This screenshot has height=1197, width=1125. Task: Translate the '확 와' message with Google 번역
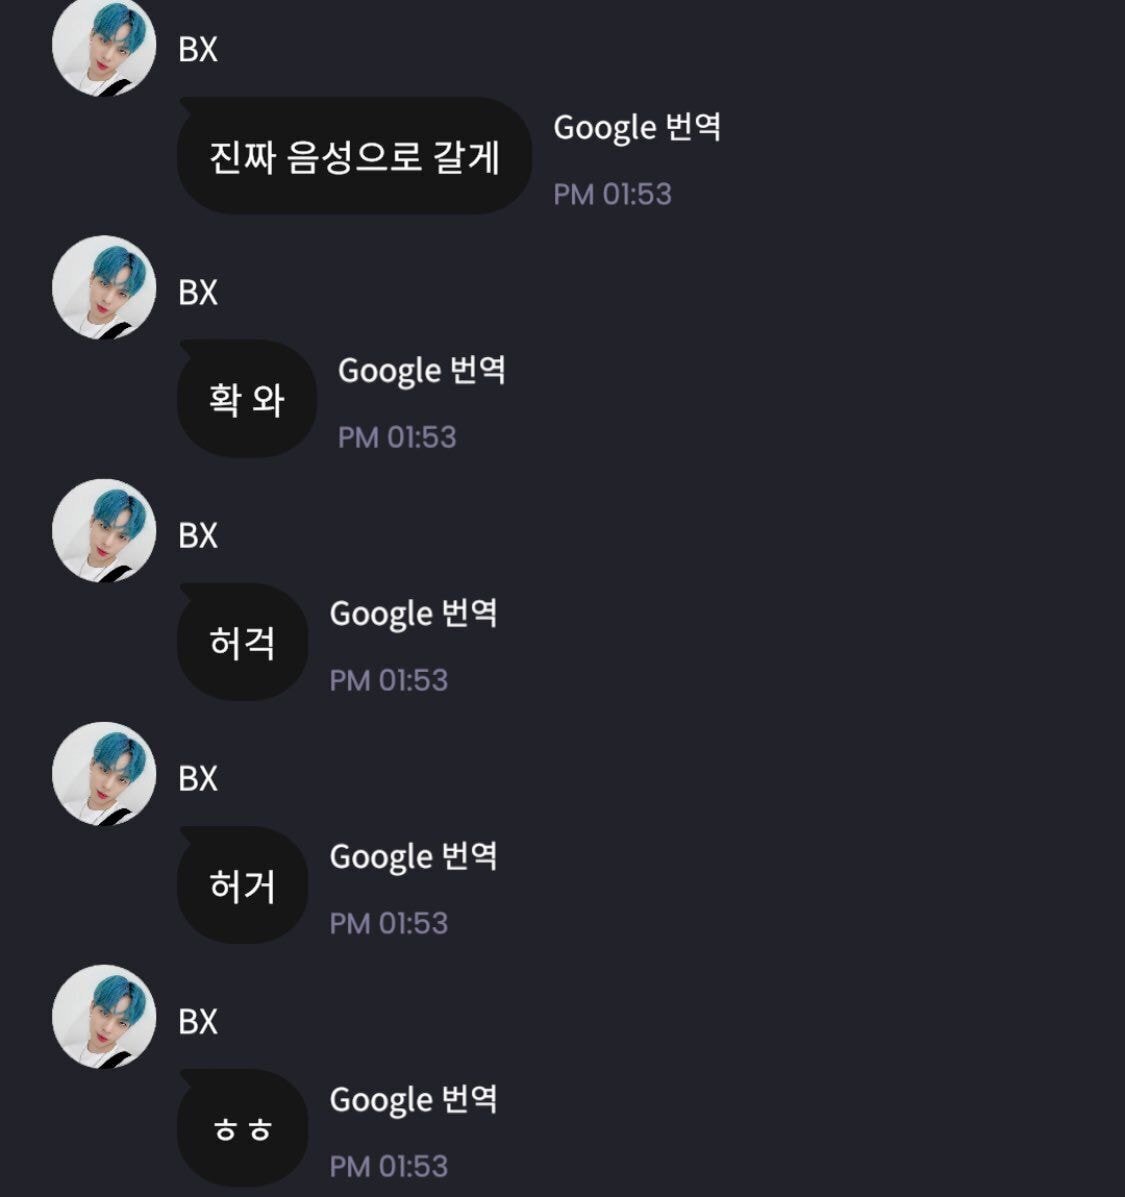click(421, 371)
